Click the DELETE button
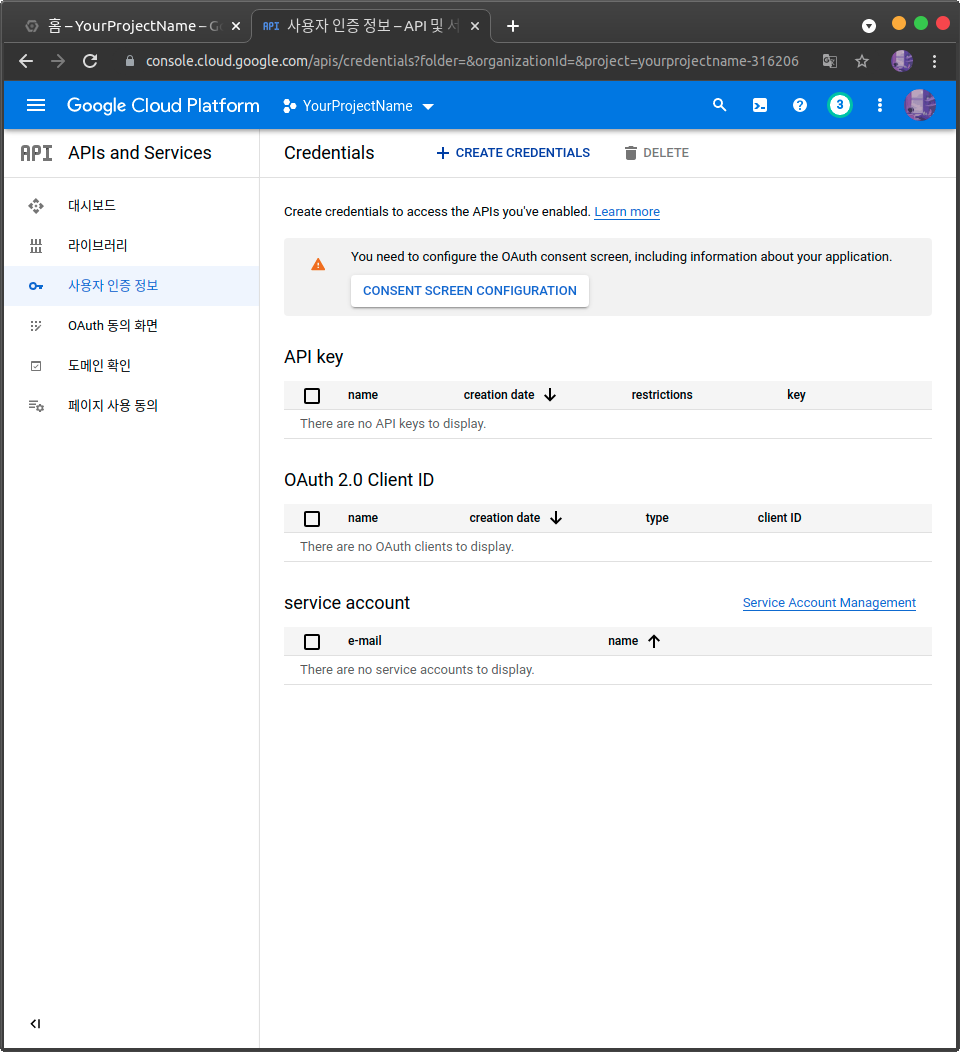 [x=656, y=153]
